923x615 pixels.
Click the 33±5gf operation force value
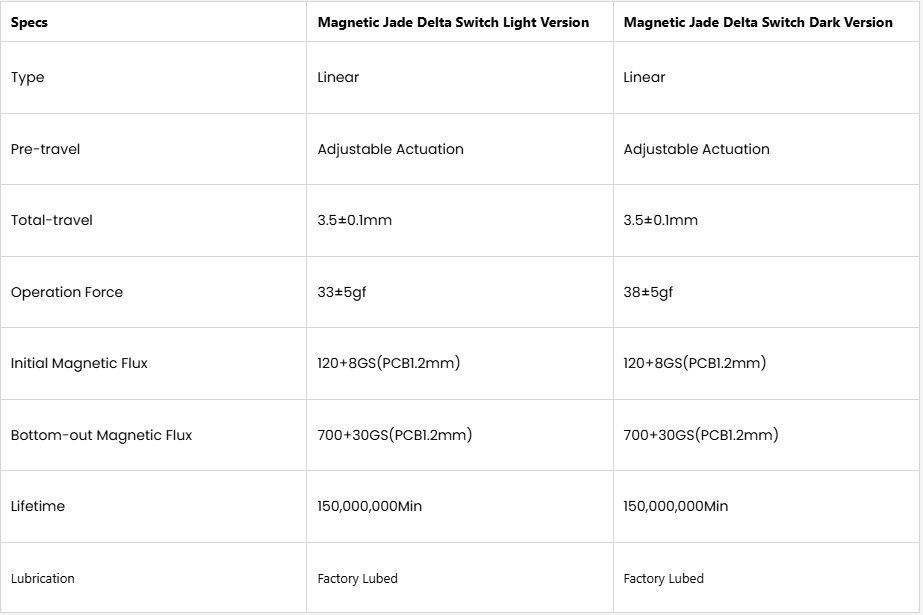[x=342, y=292]
